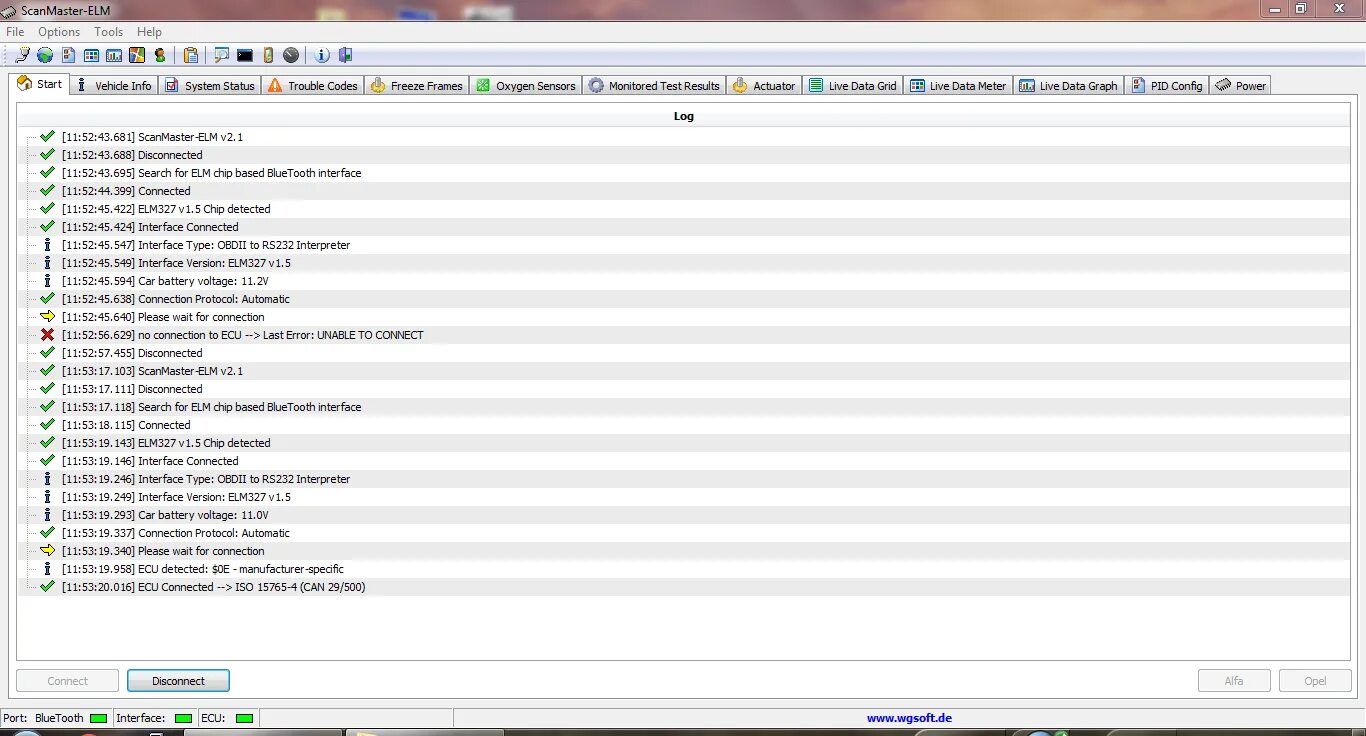
Task: Click the yellow arrow at 11:53:19.340
Action: coord(47,550)
